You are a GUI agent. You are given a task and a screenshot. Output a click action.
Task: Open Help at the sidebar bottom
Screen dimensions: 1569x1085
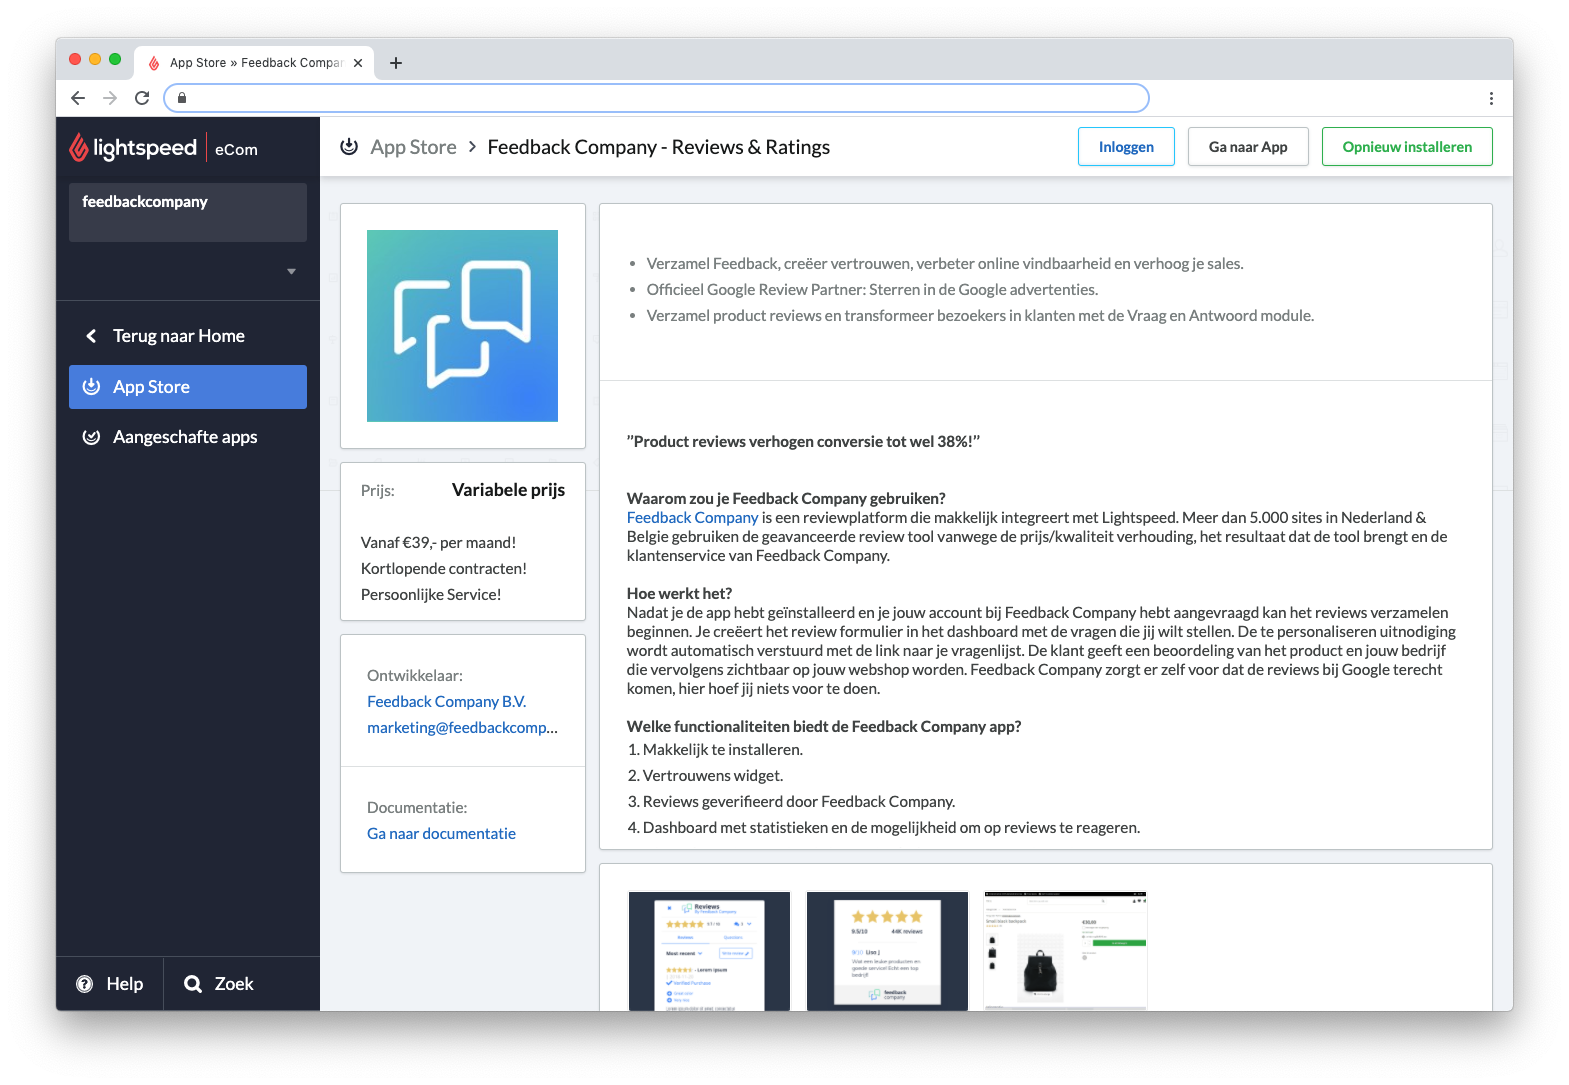click(110, 984)
